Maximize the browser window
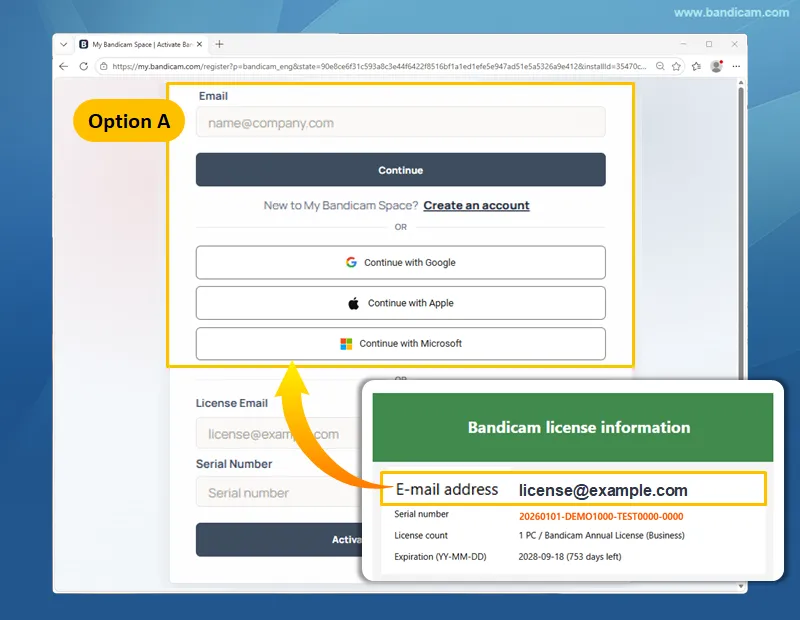This screenshot has height=620, width=800. (x=709, y=44)
